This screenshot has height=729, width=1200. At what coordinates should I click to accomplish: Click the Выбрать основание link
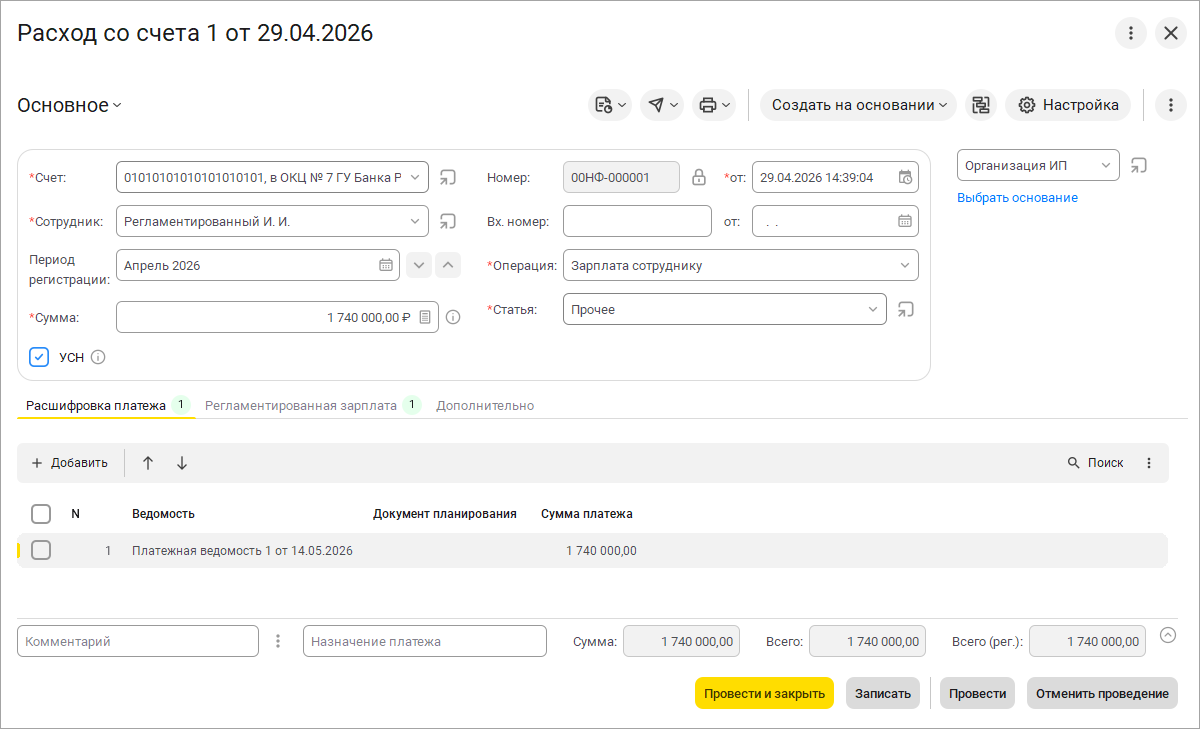point(1017,198)
